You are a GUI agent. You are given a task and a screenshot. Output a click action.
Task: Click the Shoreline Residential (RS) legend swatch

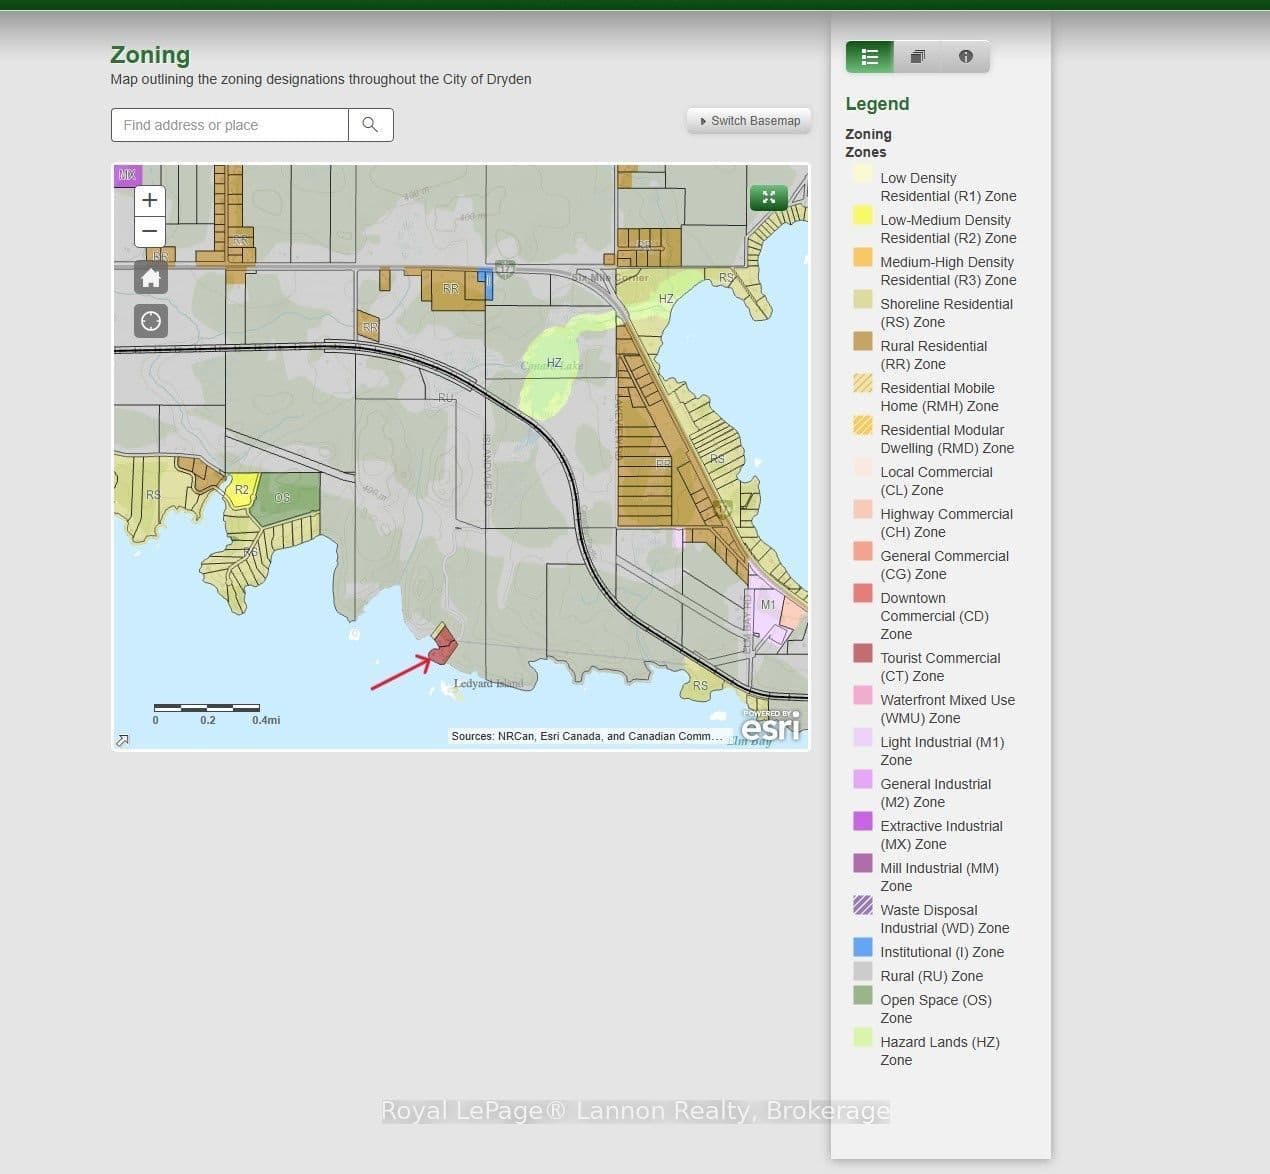863,299
